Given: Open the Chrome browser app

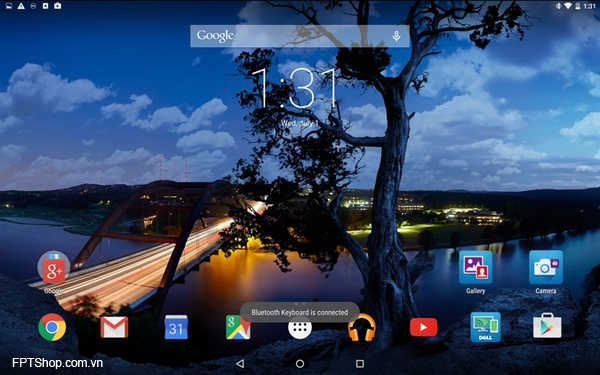Looking at the screenshot, I should [52, 327].
